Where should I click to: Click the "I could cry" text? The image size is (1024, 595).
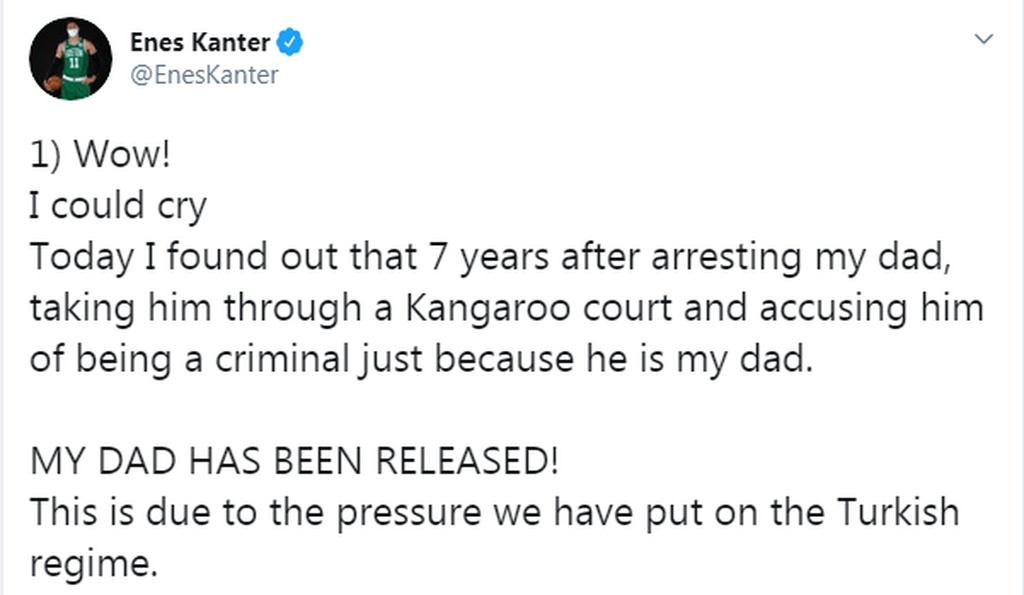coord(118,206)
